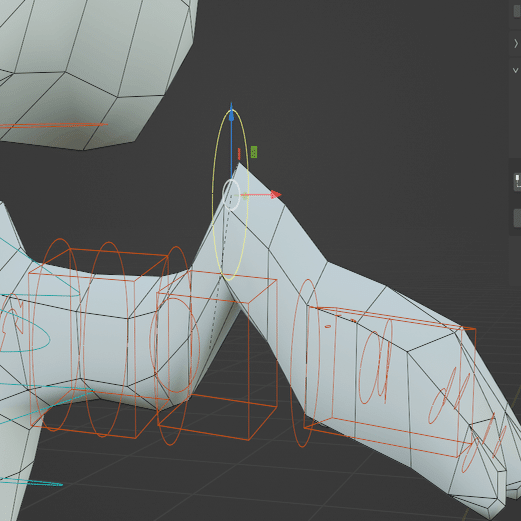Click the green plane handle on the gizmo
Screen dimensions: 521x521
pos(254,152)
